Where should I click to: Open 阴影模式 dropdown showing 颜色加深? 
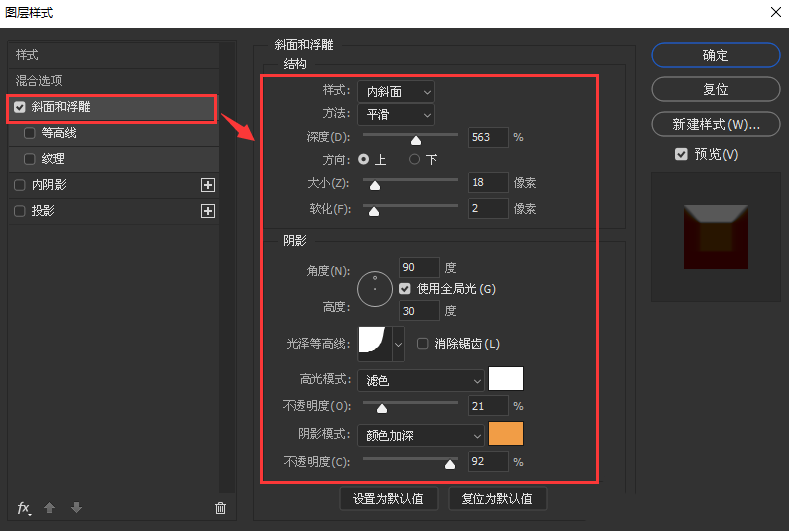[x=421, y=435]
